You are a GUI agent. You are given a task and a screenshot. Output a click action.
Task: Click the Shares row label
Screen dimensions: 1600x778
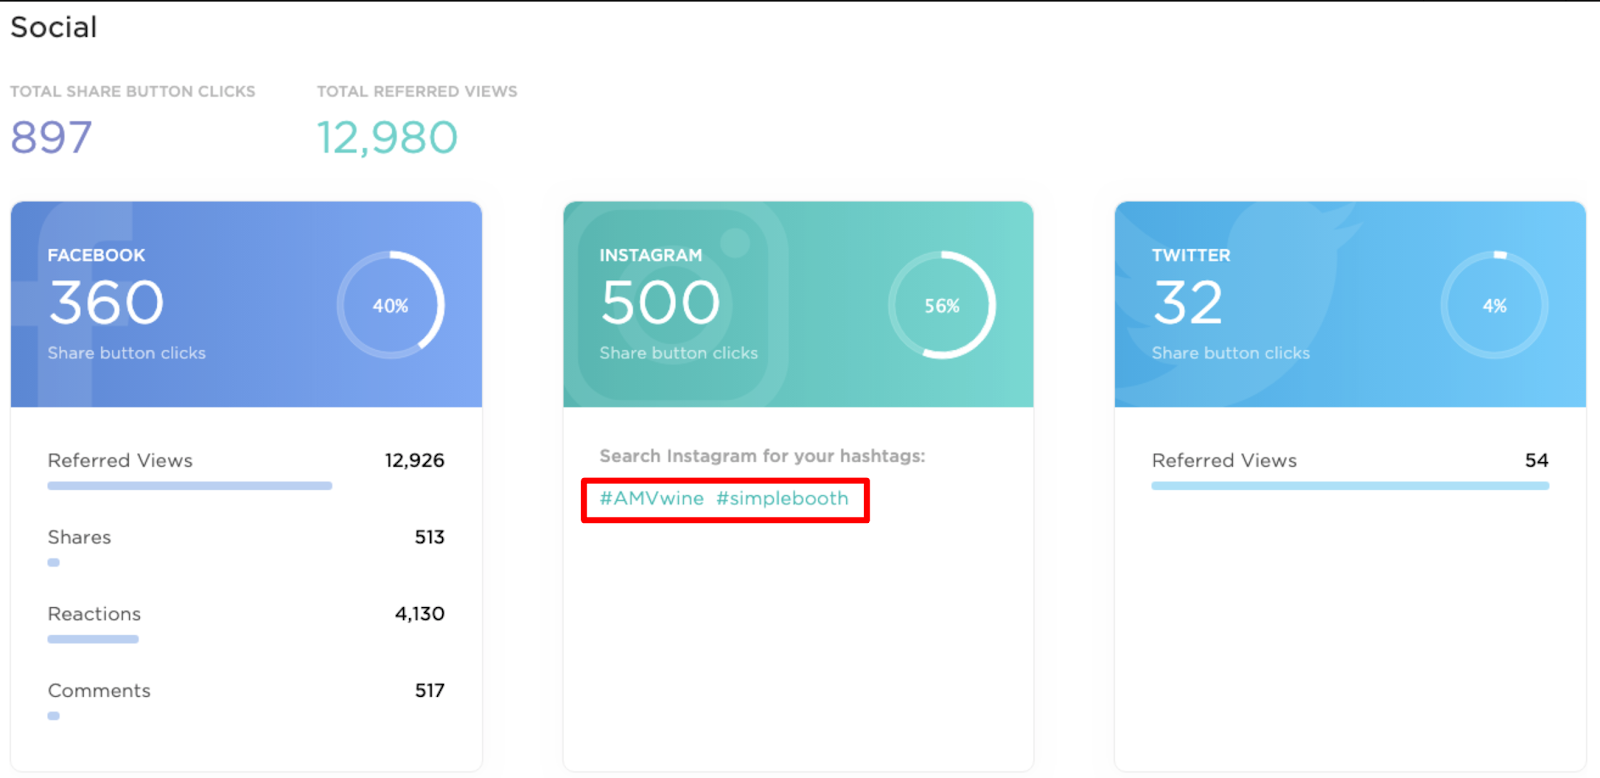[79, 537]
